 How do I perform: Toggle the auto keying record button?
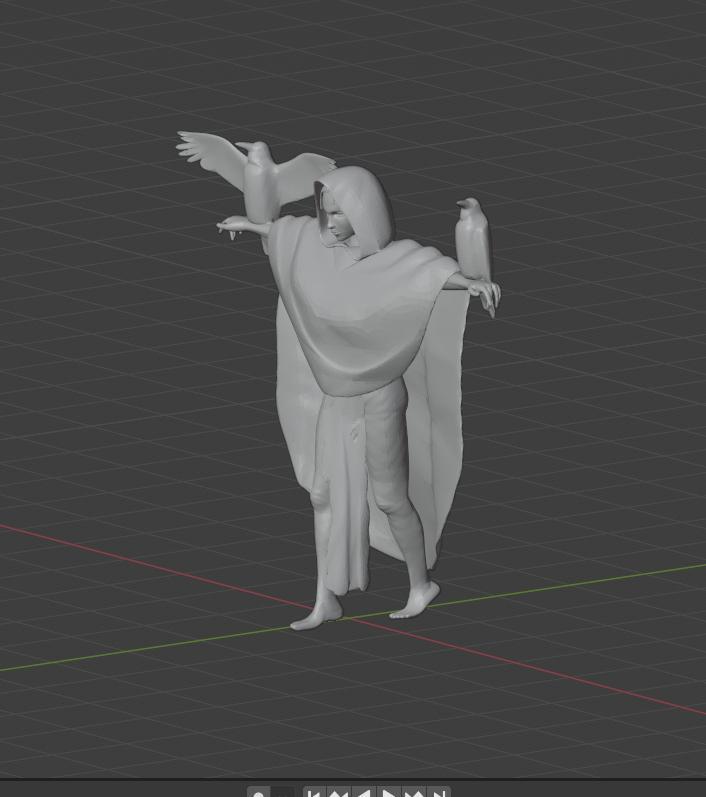pyautogui.click(x=258, y=793)
